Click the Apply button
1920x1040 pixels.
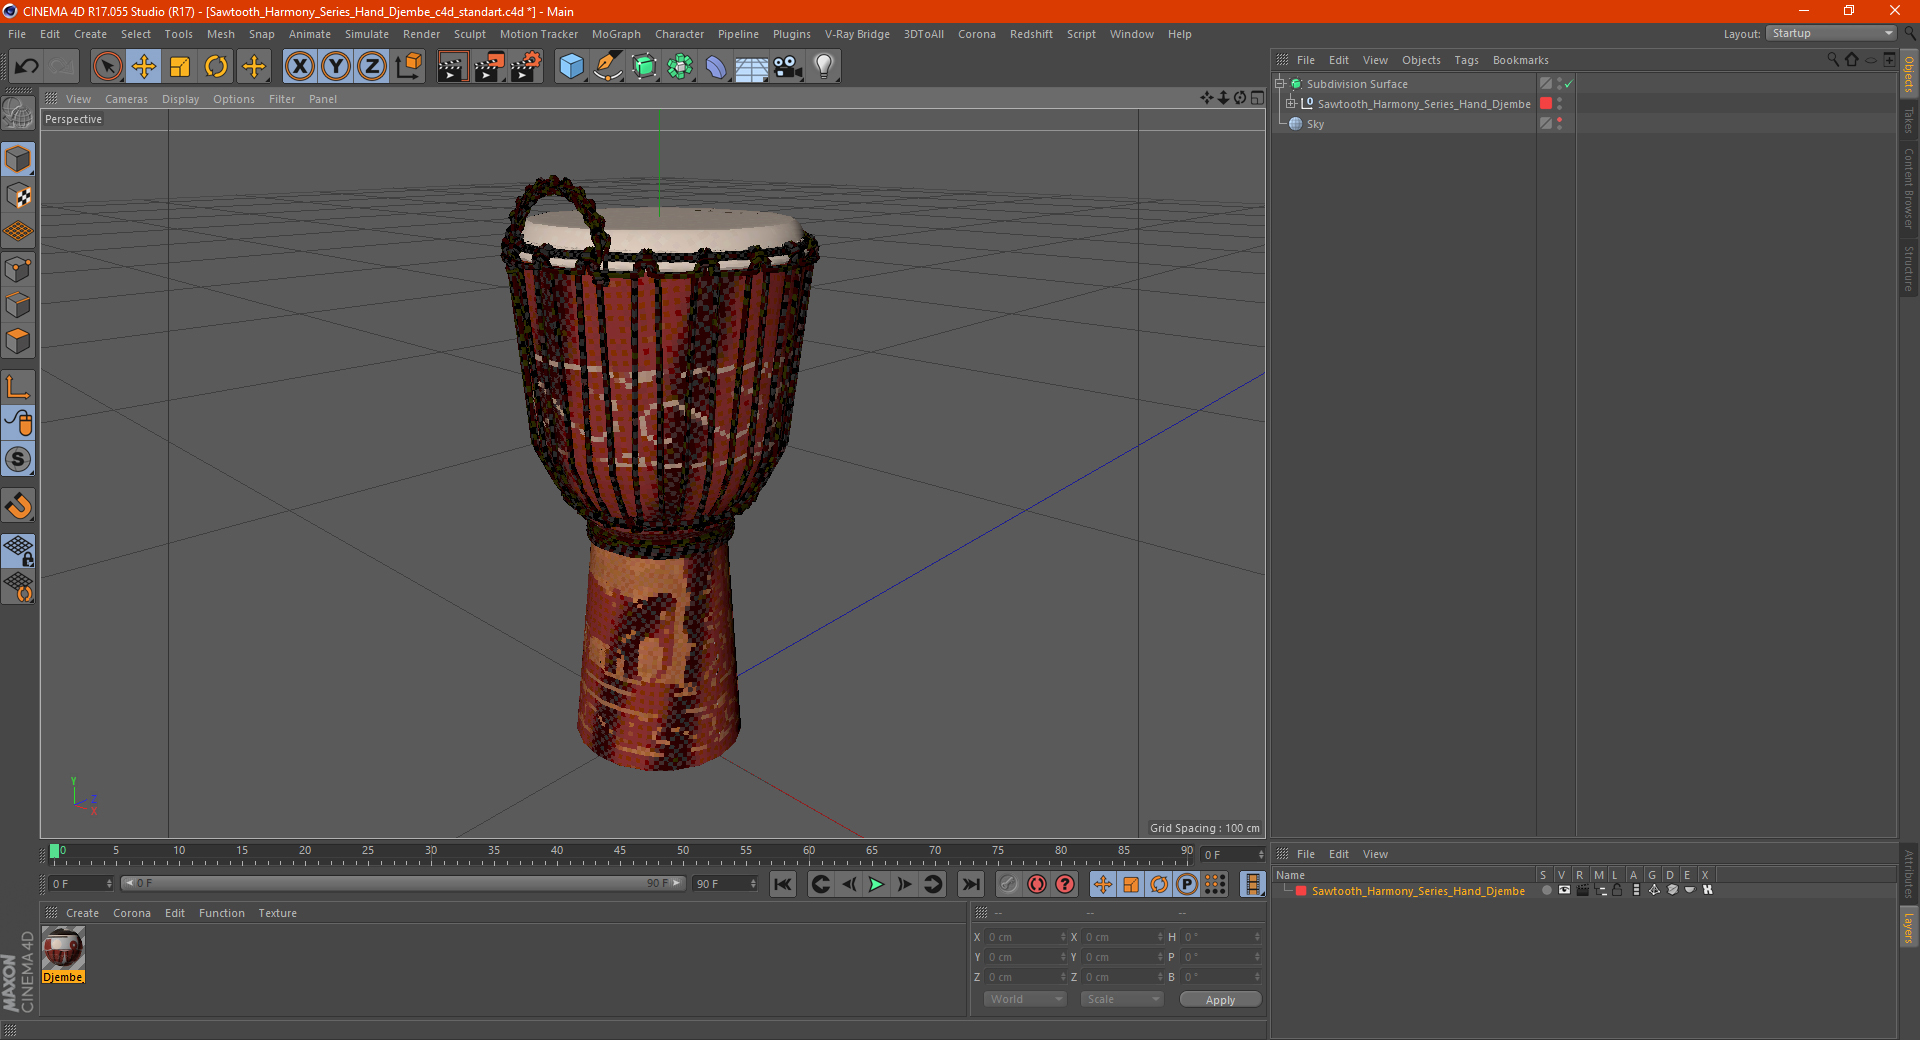(x=1220, y=1000)
